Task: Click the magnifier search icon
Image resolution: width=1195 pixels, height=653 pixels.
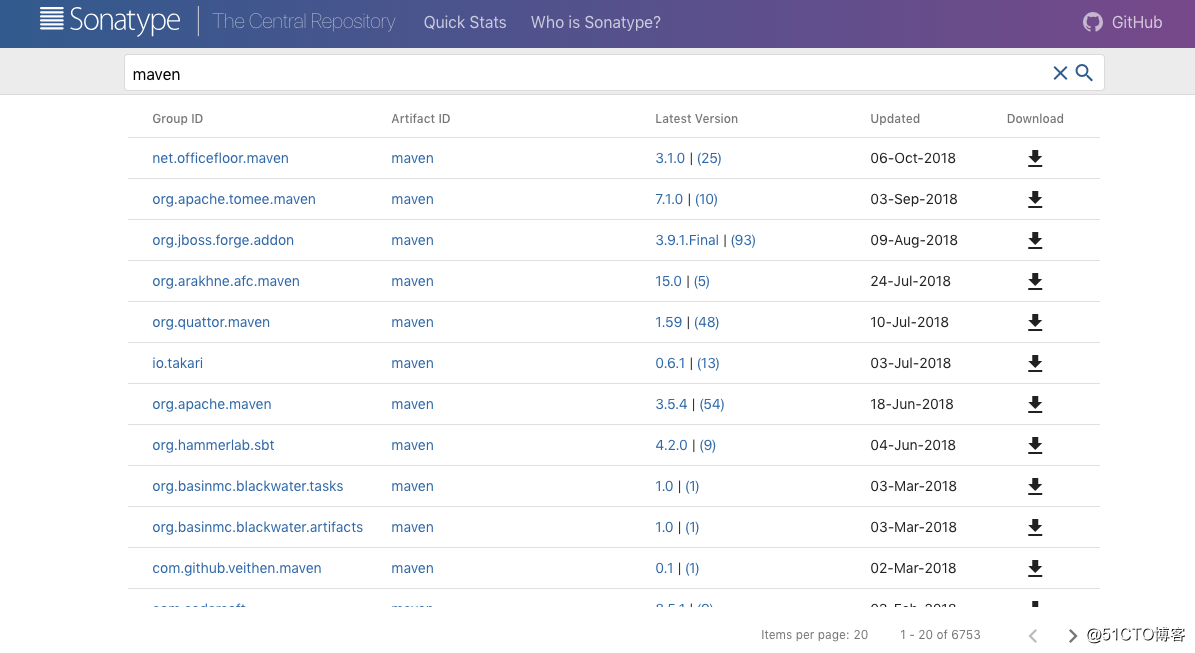Action: (1084, 73)
